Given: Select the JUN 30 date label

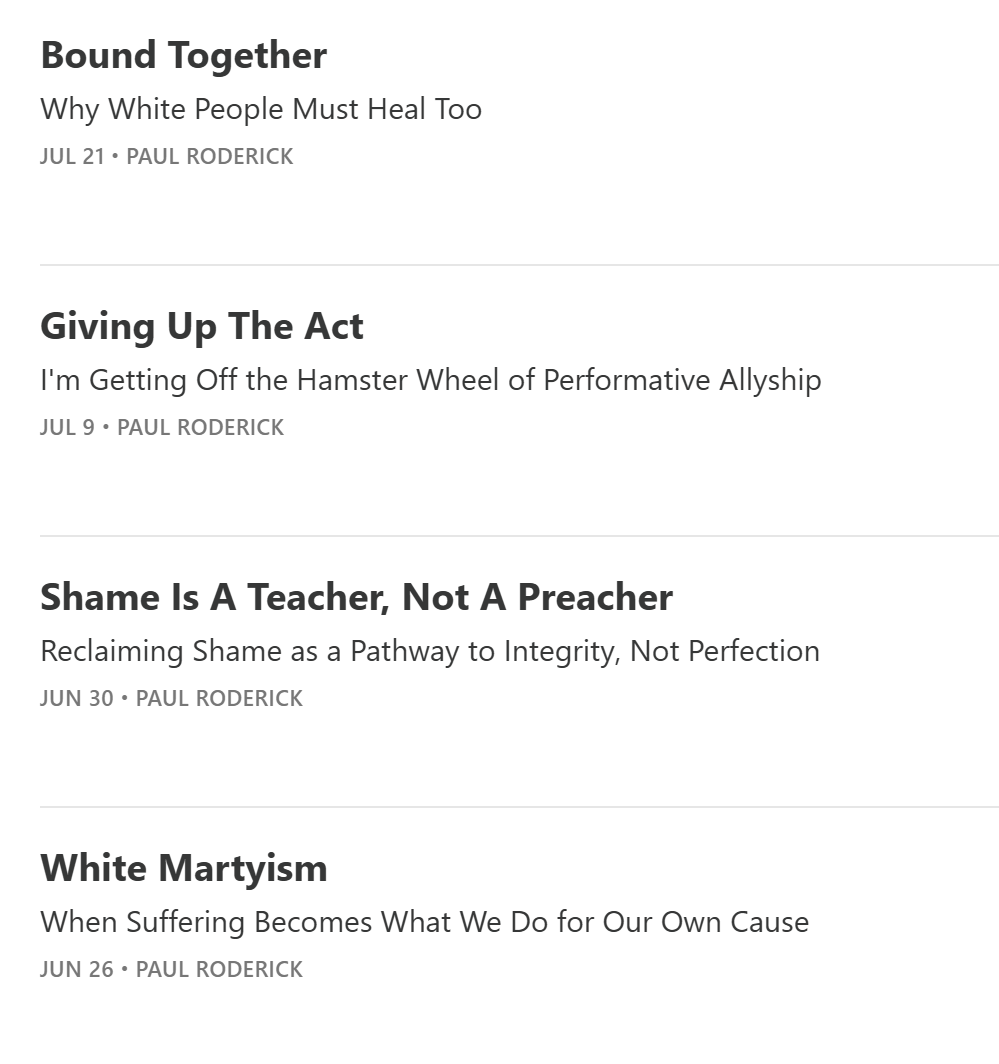Looking at the screenshot, I should [x=77, y=698].
